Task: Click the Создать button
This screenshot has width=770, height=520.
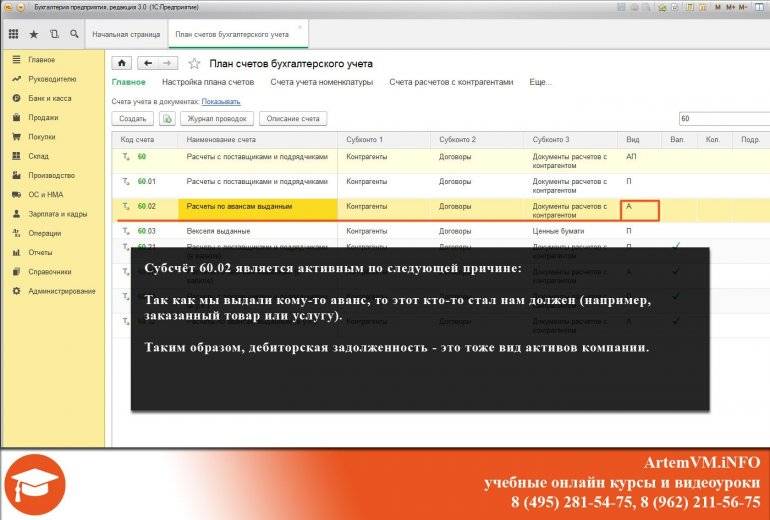Action: pos(133,119)
